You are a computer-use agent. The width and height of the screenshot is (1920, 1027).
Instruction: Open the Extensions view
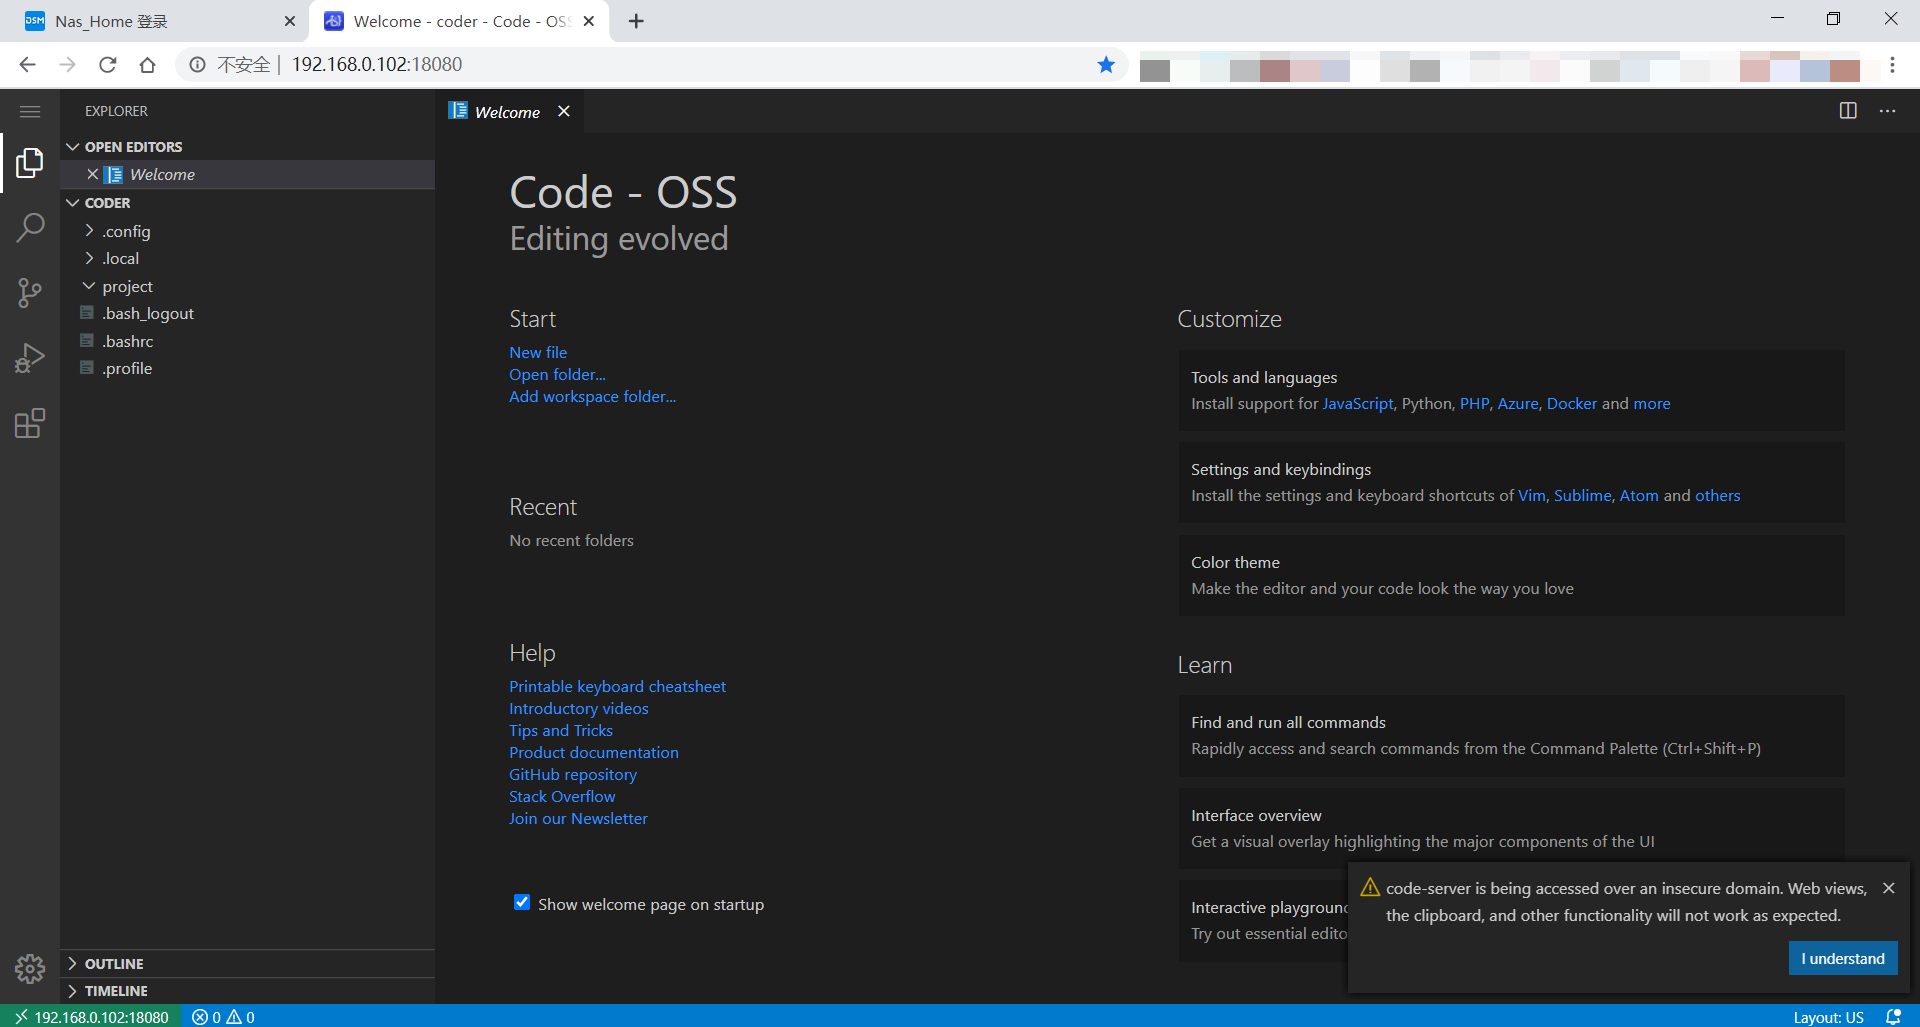click(30, 423)
